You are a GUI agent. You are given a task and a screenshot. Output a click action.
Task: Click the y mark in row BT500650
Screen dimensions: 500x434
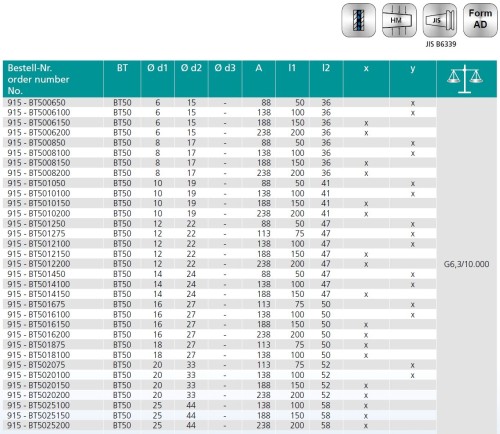pos(413,103)
